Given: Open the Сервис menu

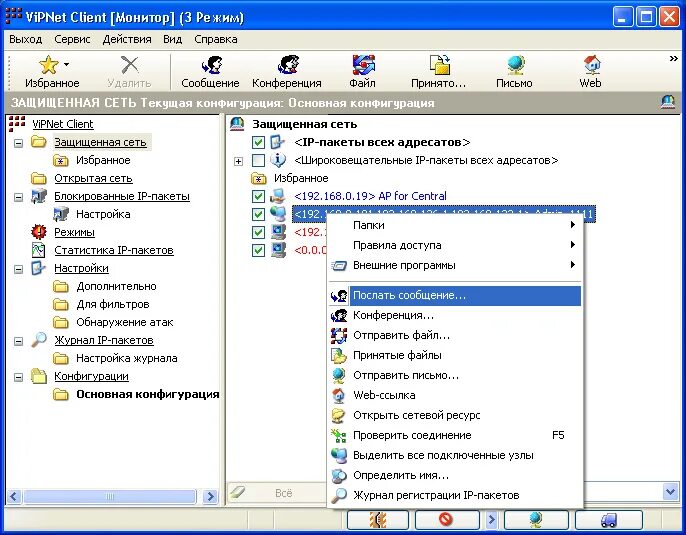Looking at the screenshot, I should click(72, 39).
